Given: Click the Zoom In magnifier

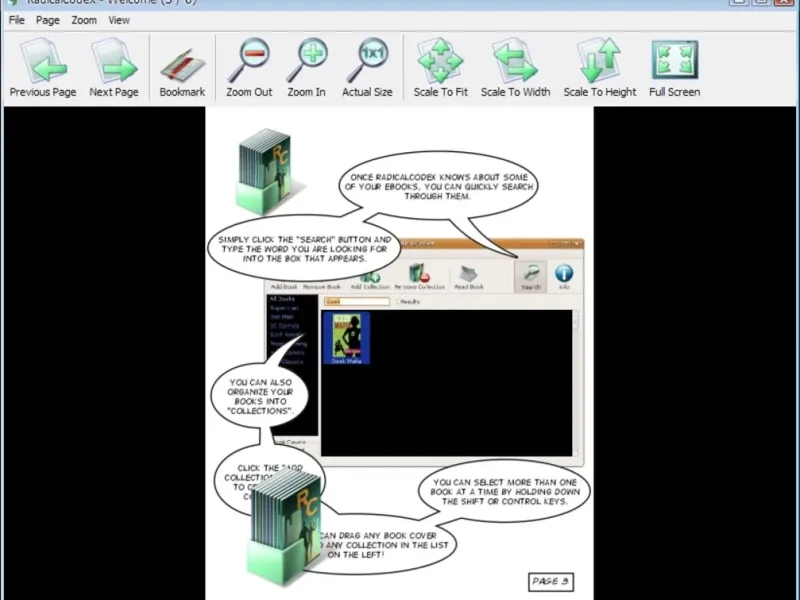Looking at the screenshot, I should (x=306, y=68).
